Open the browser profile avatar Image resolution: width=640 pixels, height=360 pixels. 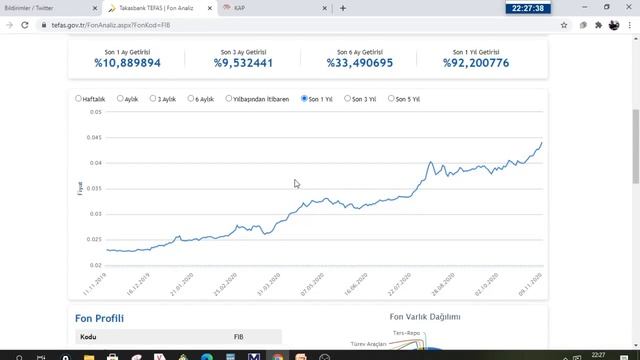click(614, 25)
